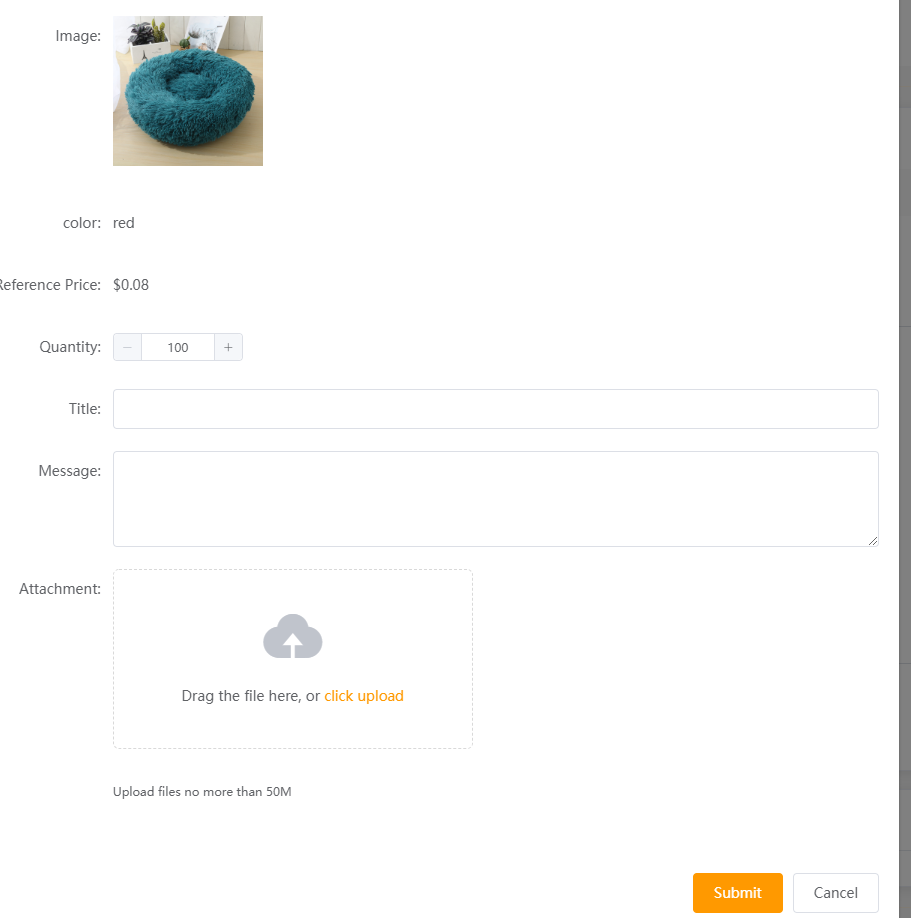
Task: Open the teal pet bed product image
Action: pos(188,91)
